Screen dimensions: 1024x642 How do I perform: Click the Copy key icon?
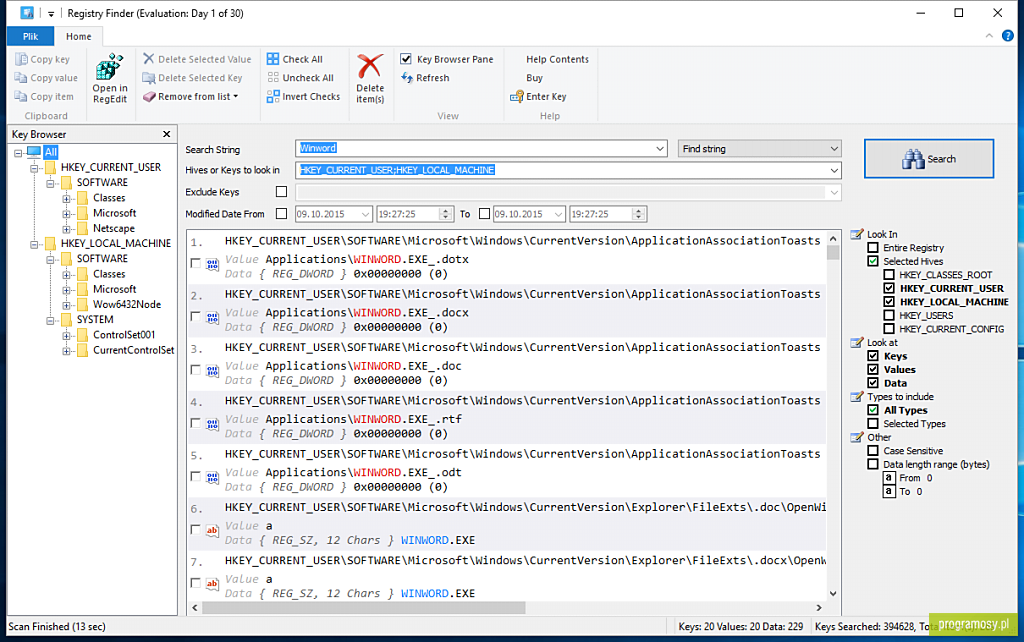[x=21, y=59]
